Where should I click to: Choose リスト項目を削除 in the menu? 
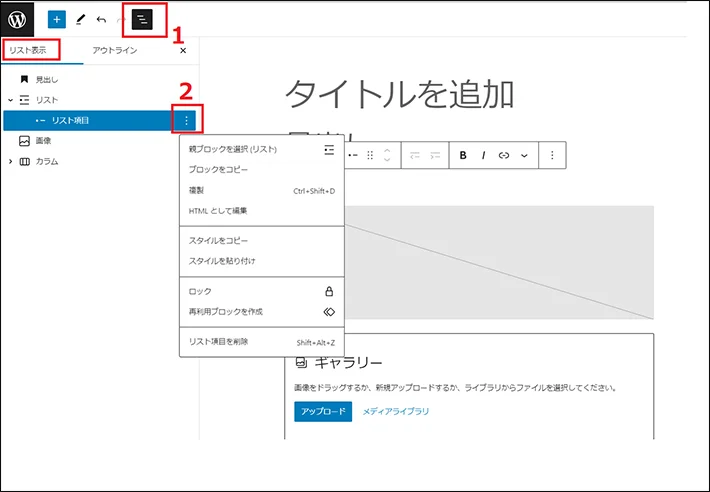coord(219,342)
